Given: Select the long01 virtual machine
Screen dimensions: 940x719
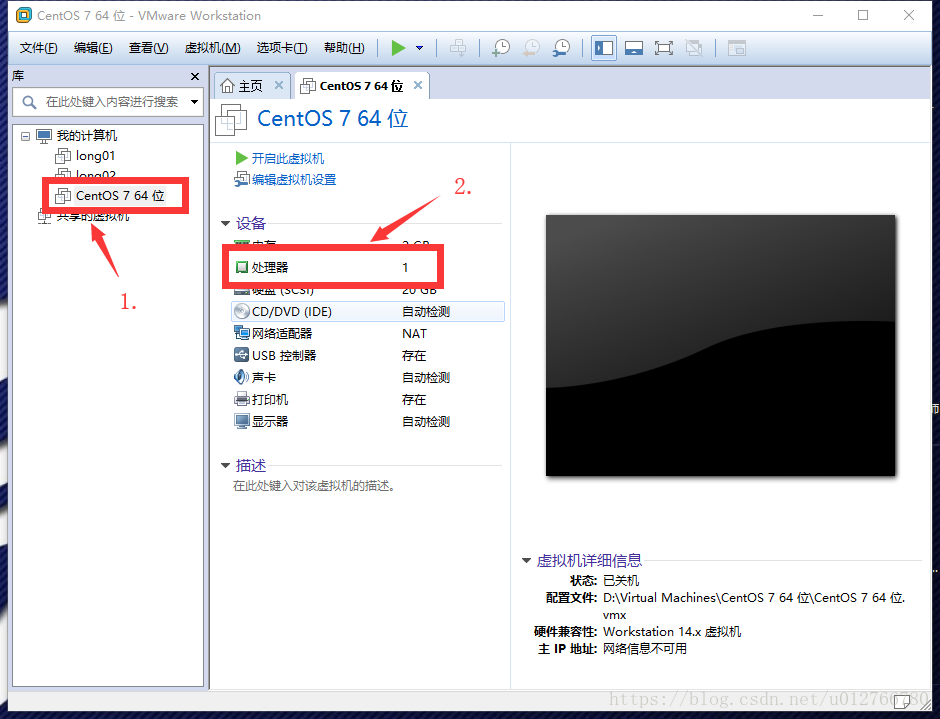Looking at the screenshot, I should (x=95, y=156).
